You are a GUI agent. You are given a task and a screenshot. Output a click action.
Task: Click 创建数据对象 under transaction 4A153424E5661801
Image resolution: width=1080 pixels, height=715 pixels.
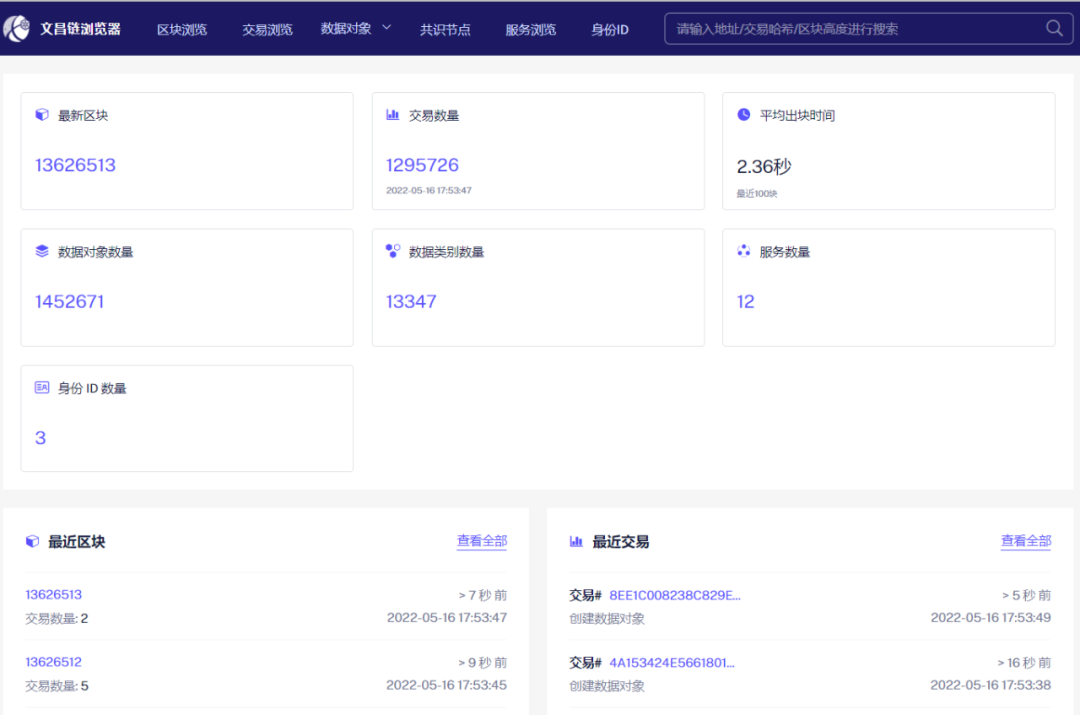(x=607, y=686)
